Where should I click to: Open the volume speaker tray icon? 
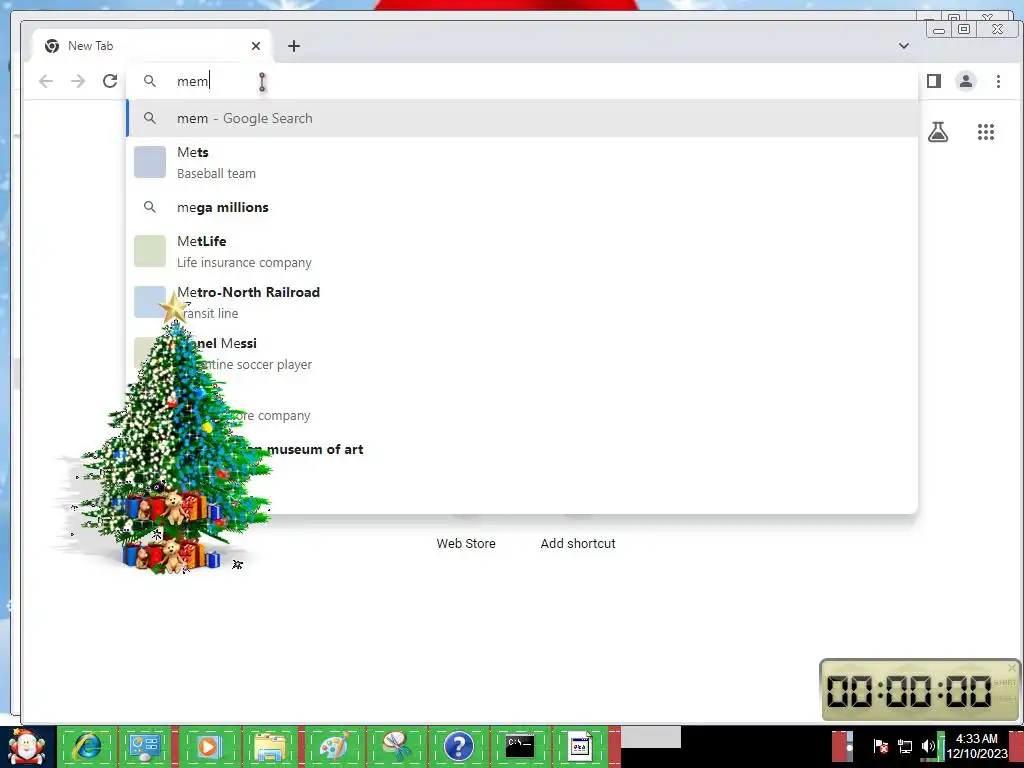coord(928,746)
